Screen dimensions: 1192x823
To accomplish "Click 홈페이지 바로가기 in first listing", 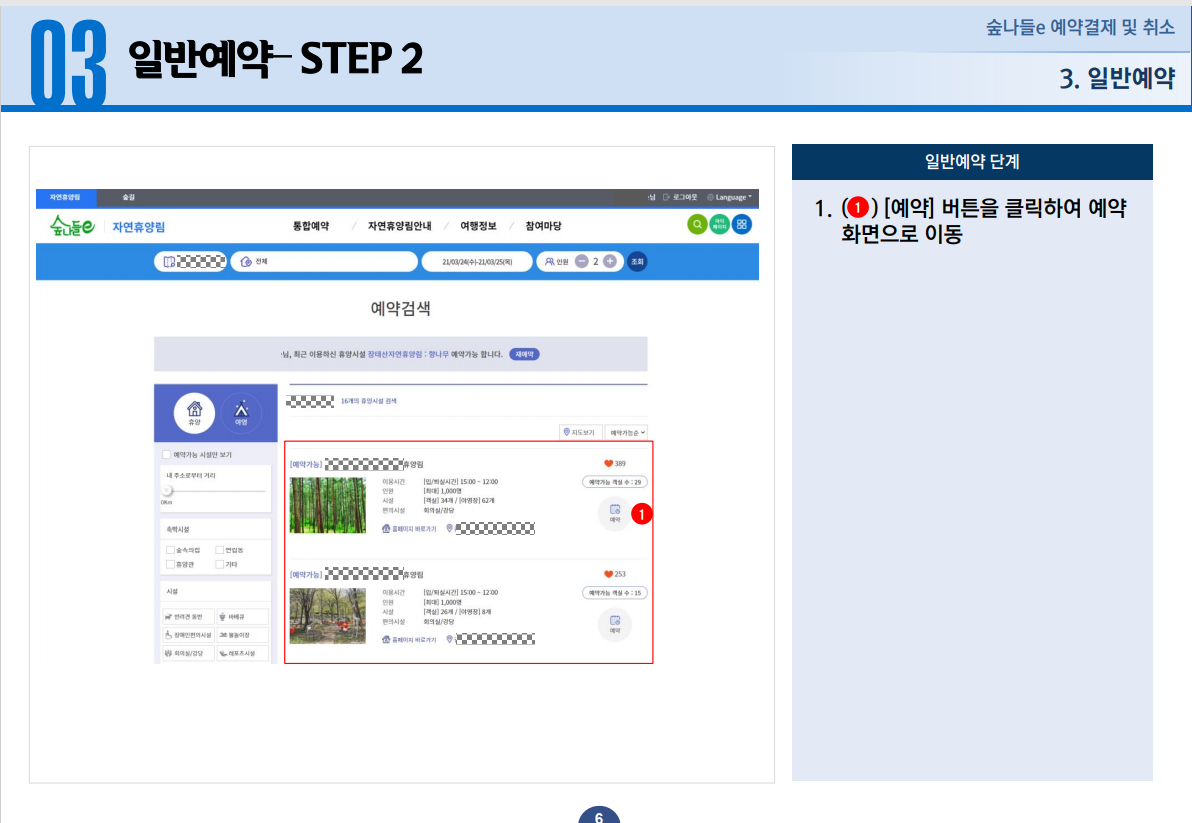I will 409,529.
